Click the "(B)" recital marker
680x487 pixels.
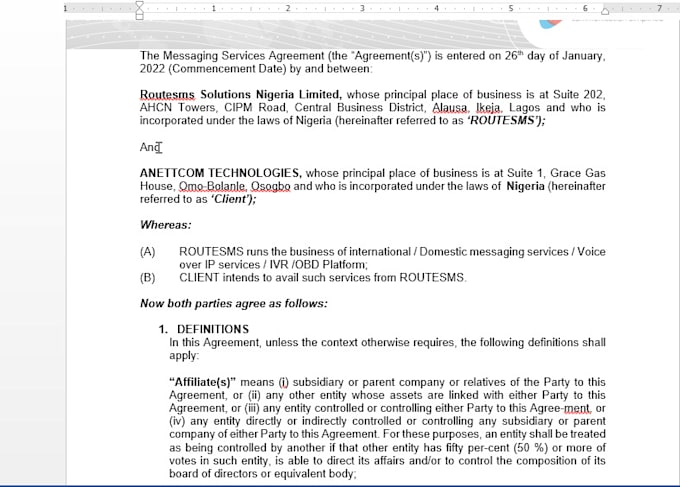[x=147, y=278]
